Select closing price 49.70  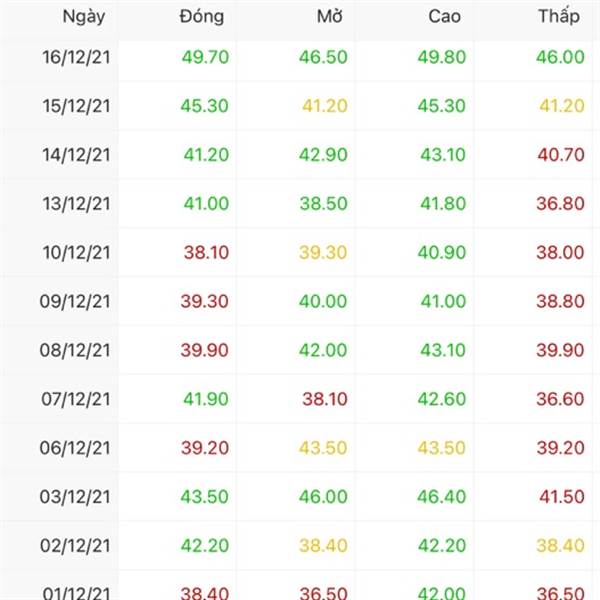click(x=205, y=57)
